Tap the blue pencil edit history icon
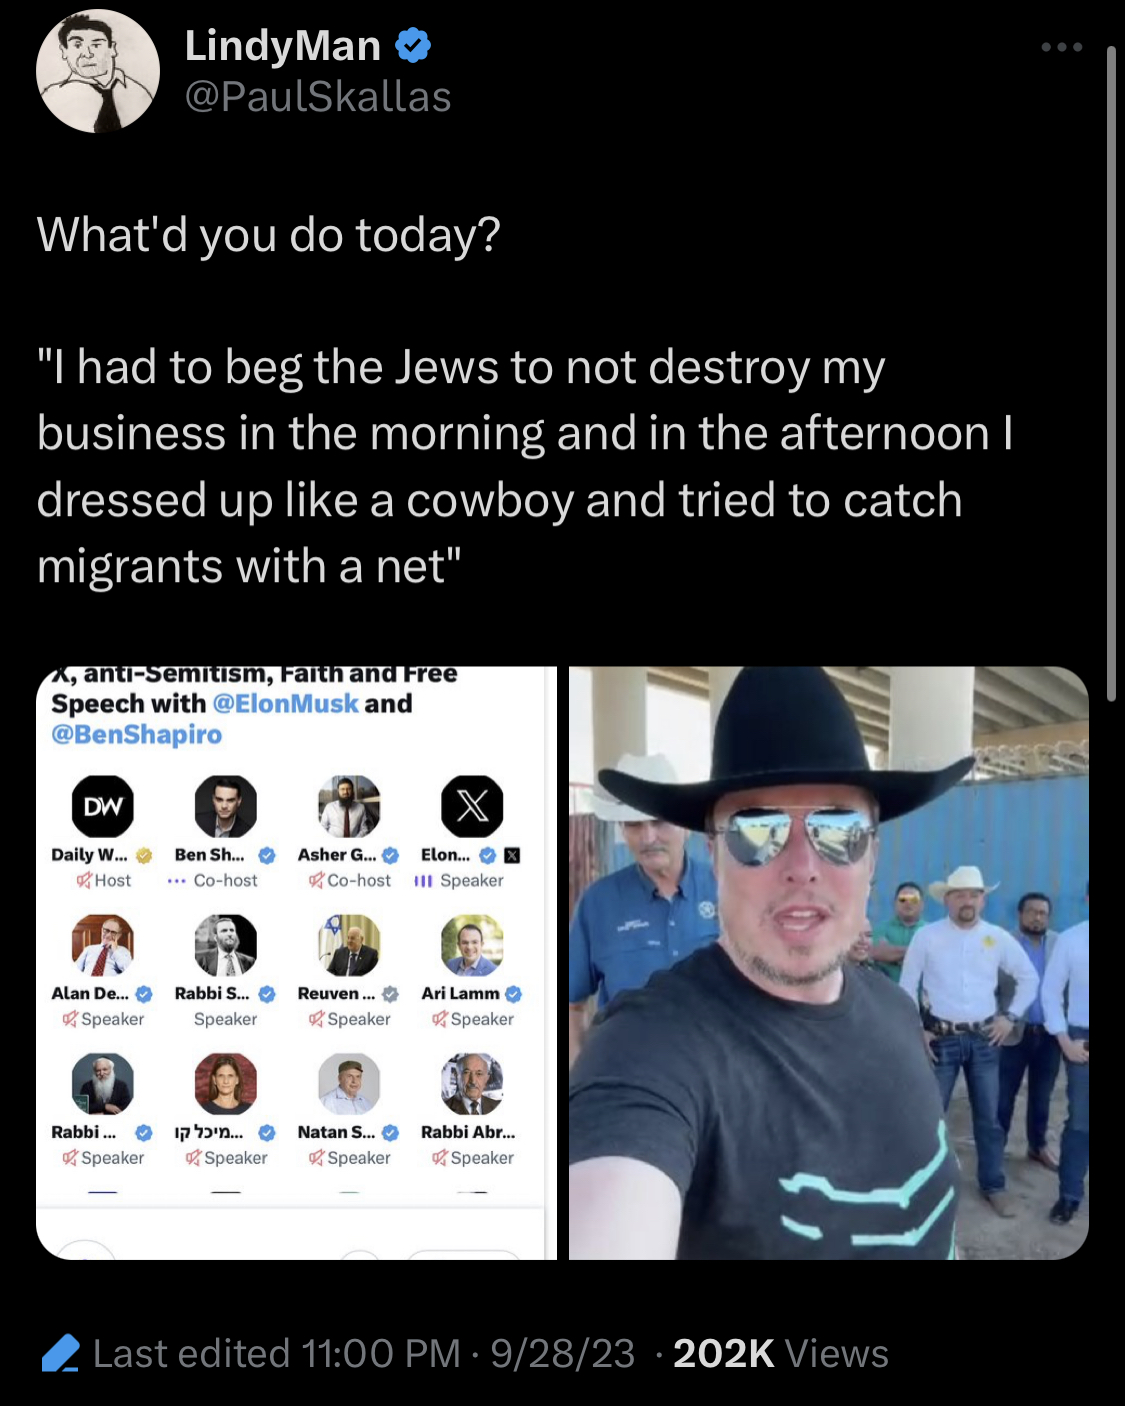Screen dimensions: 1125x1406 pos(61,1353)
